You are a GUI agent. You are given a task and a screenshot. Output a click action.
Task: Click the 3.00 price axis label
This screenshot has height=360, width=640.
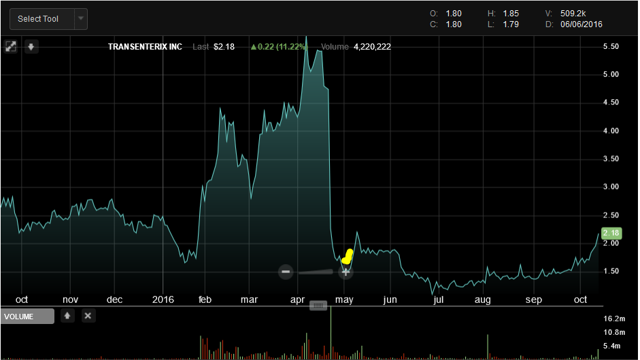tap(611, 187)
